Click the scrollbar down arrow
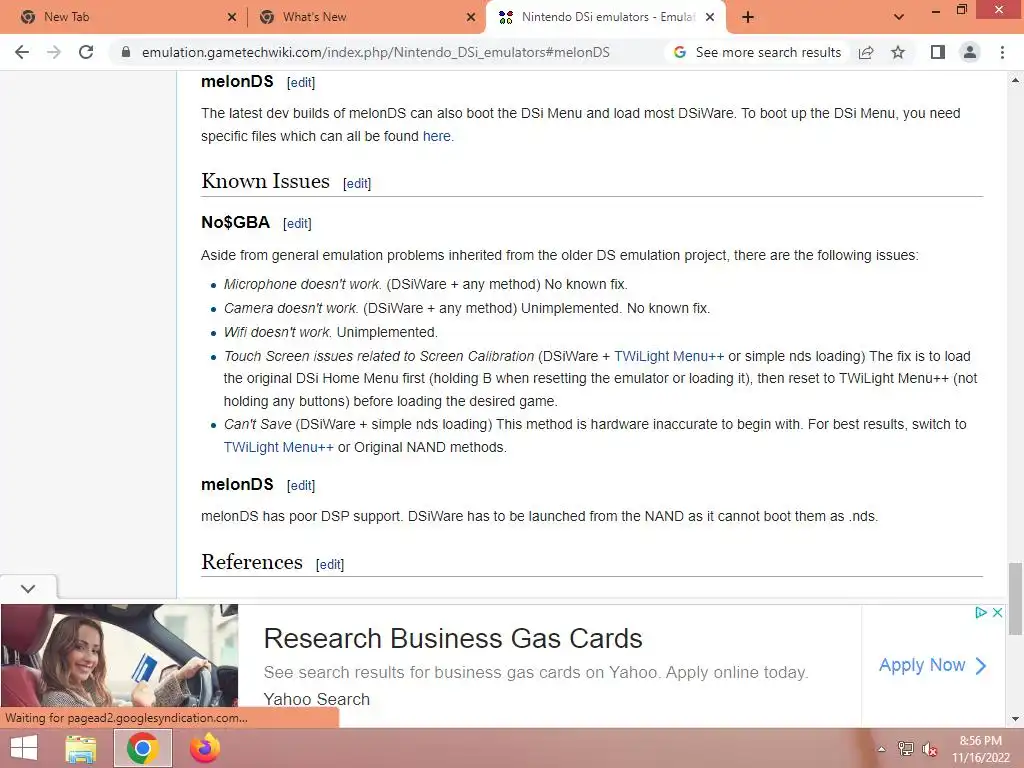Image resolution: width=1024 pixels, height=768 pixels. [1015, 718]
